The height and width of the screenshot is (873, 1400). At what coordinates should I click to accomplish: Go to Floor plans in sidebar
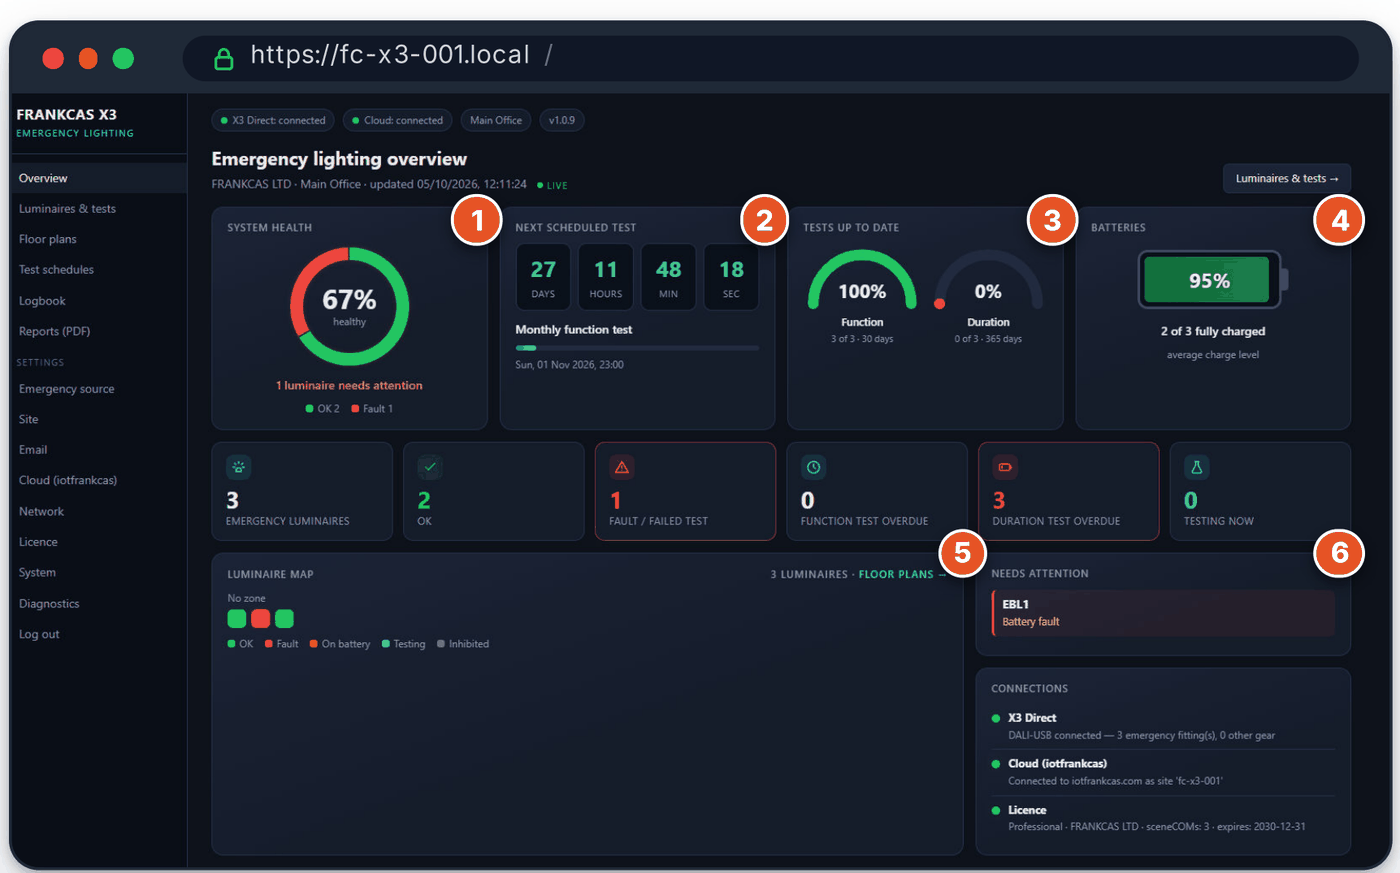(99, 239)
